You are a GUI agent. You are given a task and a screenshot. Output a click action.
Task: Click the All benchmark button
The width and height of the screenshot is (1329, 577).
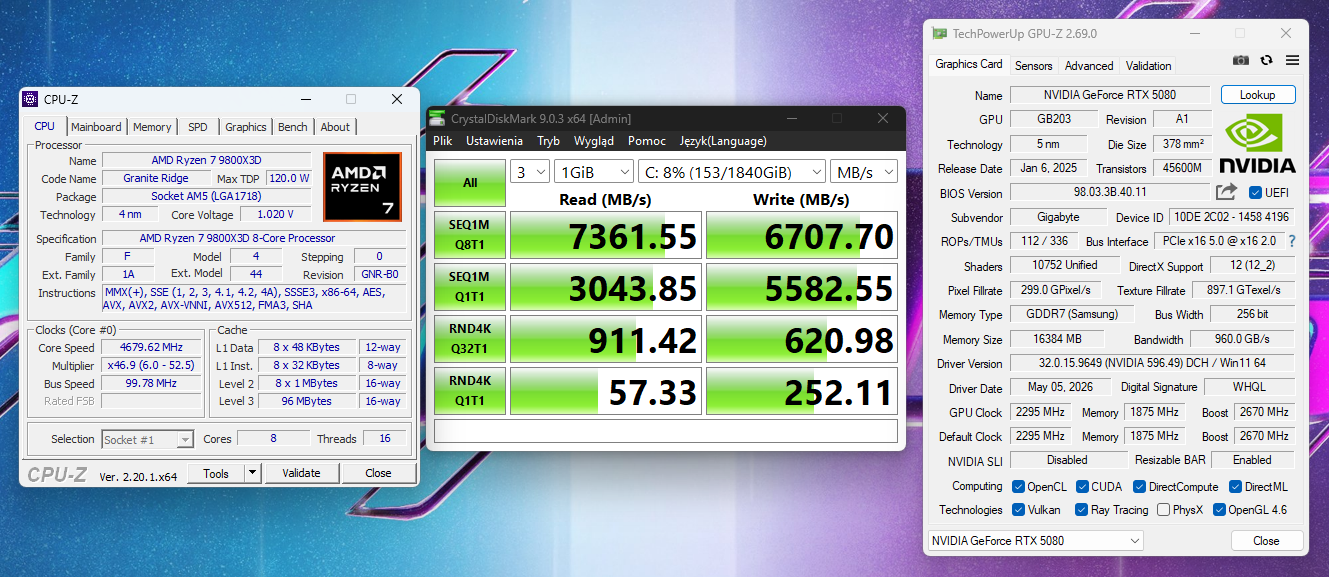click(470, 183)
